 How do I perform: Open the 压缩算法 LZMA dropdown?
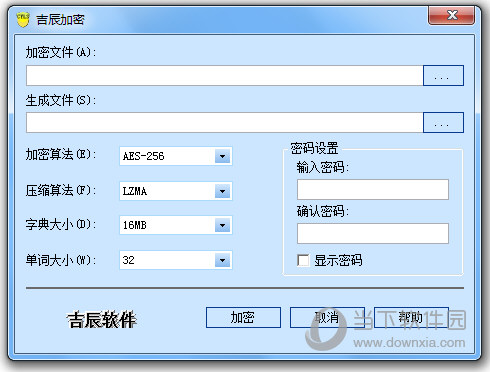click(222, 191)
